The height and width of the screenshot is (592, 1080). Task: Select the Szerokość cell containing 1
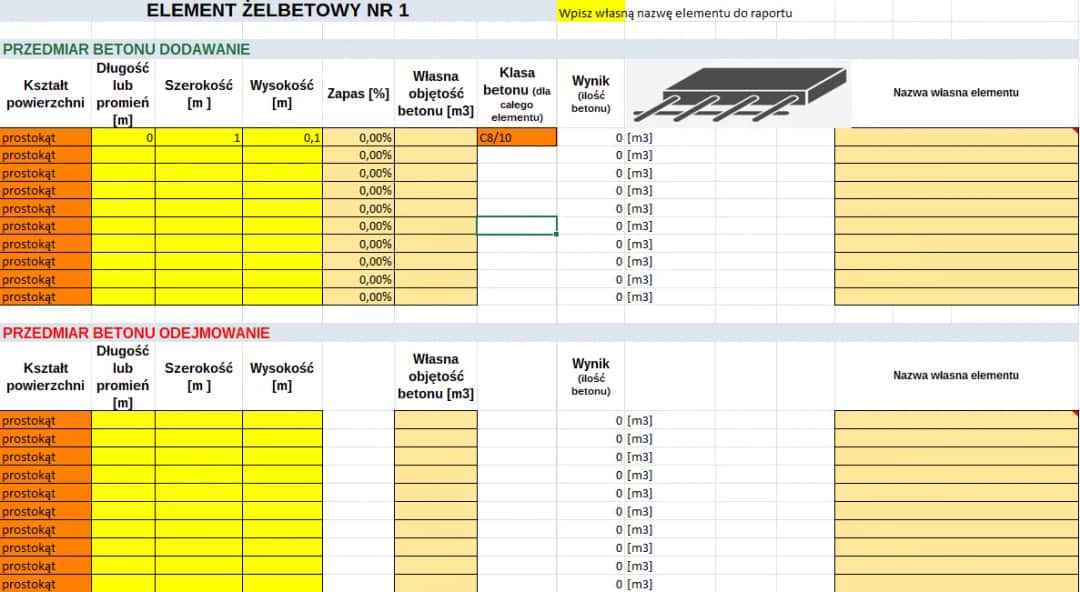click(x=198, y=137)
